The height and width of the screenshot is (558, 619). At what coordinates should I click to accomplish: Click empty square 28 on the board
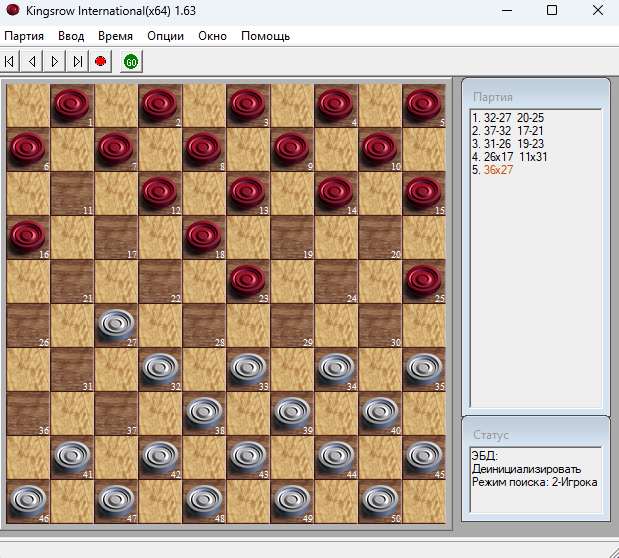(x=204, y=325)
